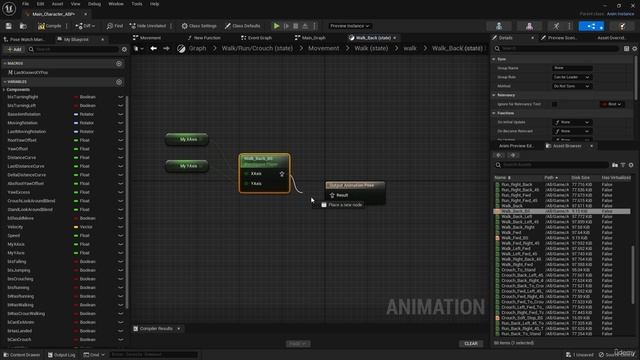640x360 pixels.
Task: Open the Edit menu
Action: click(40, 4)
